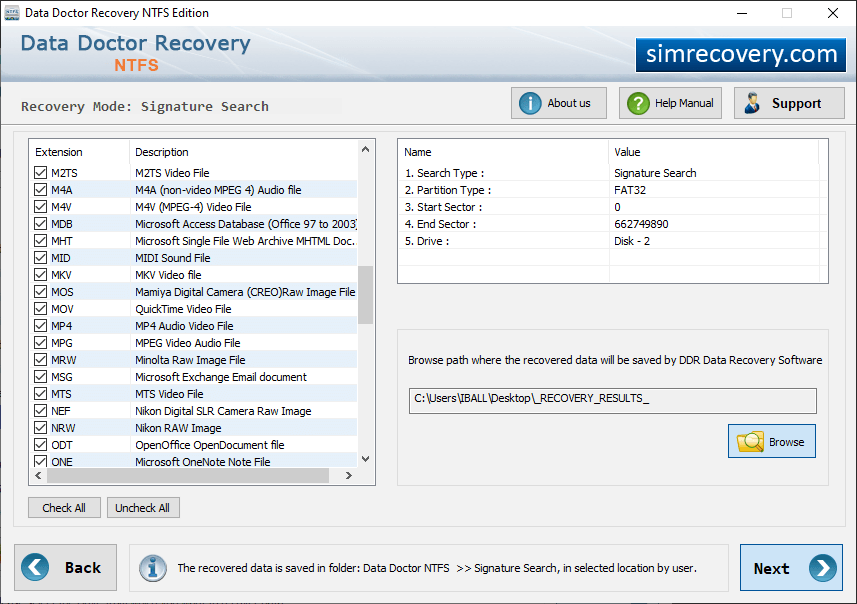This screenshot has width=857, height=604.
Task: Select the 'OpenOffice OpenDocument file' description
Action: pyautogui.click(x=210, y=445)
